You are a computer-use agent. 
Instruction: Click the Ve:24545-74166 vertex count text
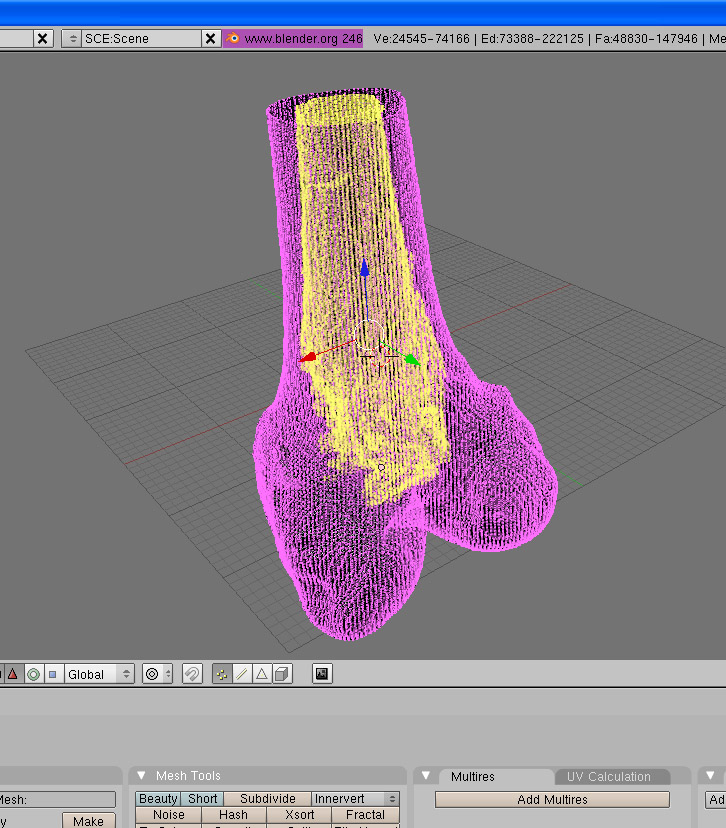421,39
